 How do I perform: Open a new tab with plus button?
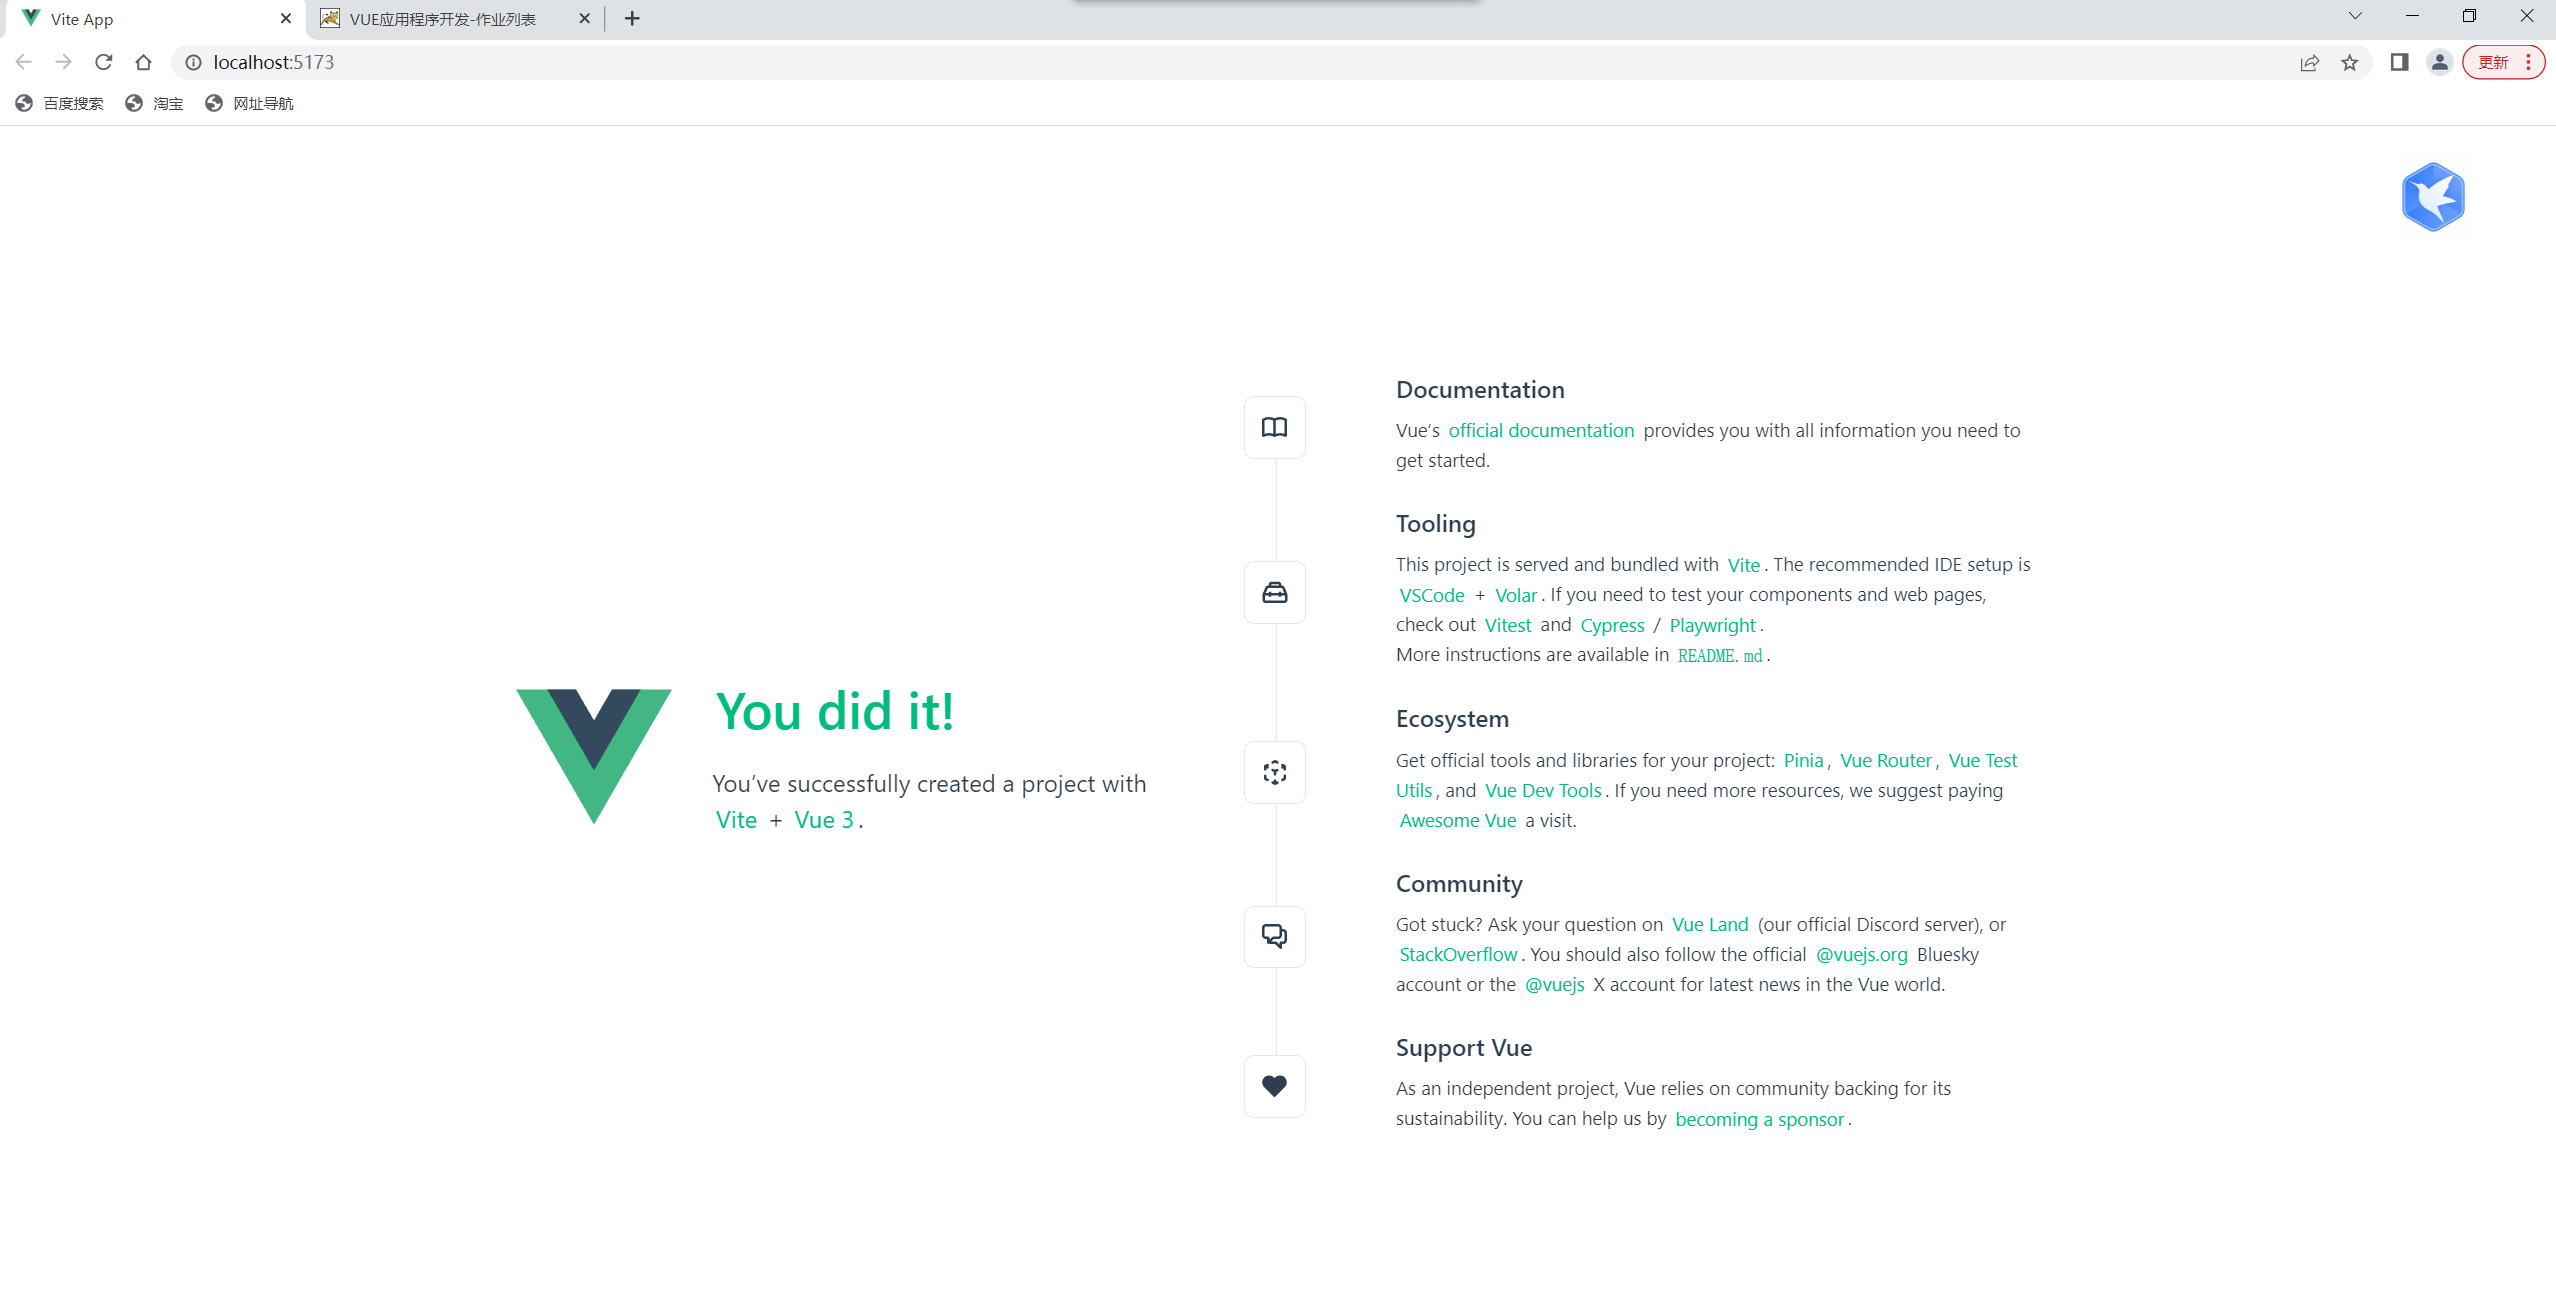click(x=632, y=18)
